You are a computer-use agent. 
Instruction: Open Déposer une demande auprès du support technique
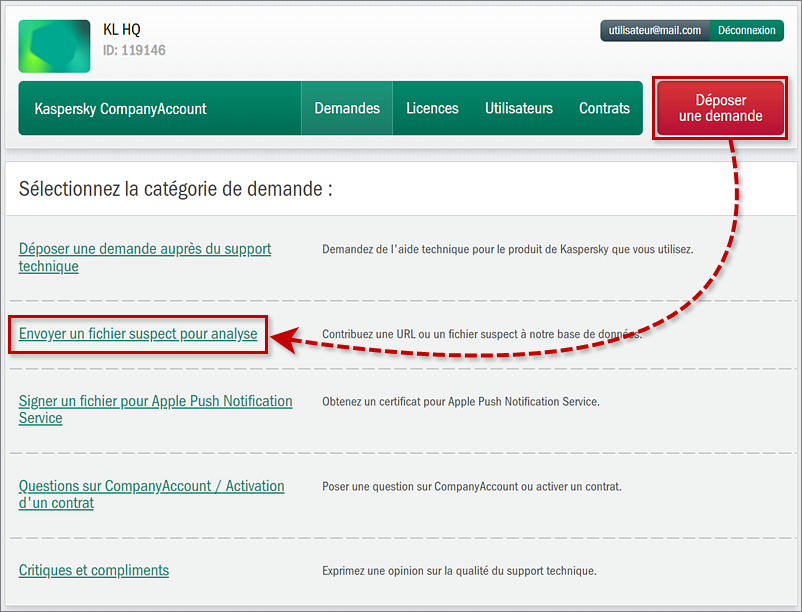145,257
